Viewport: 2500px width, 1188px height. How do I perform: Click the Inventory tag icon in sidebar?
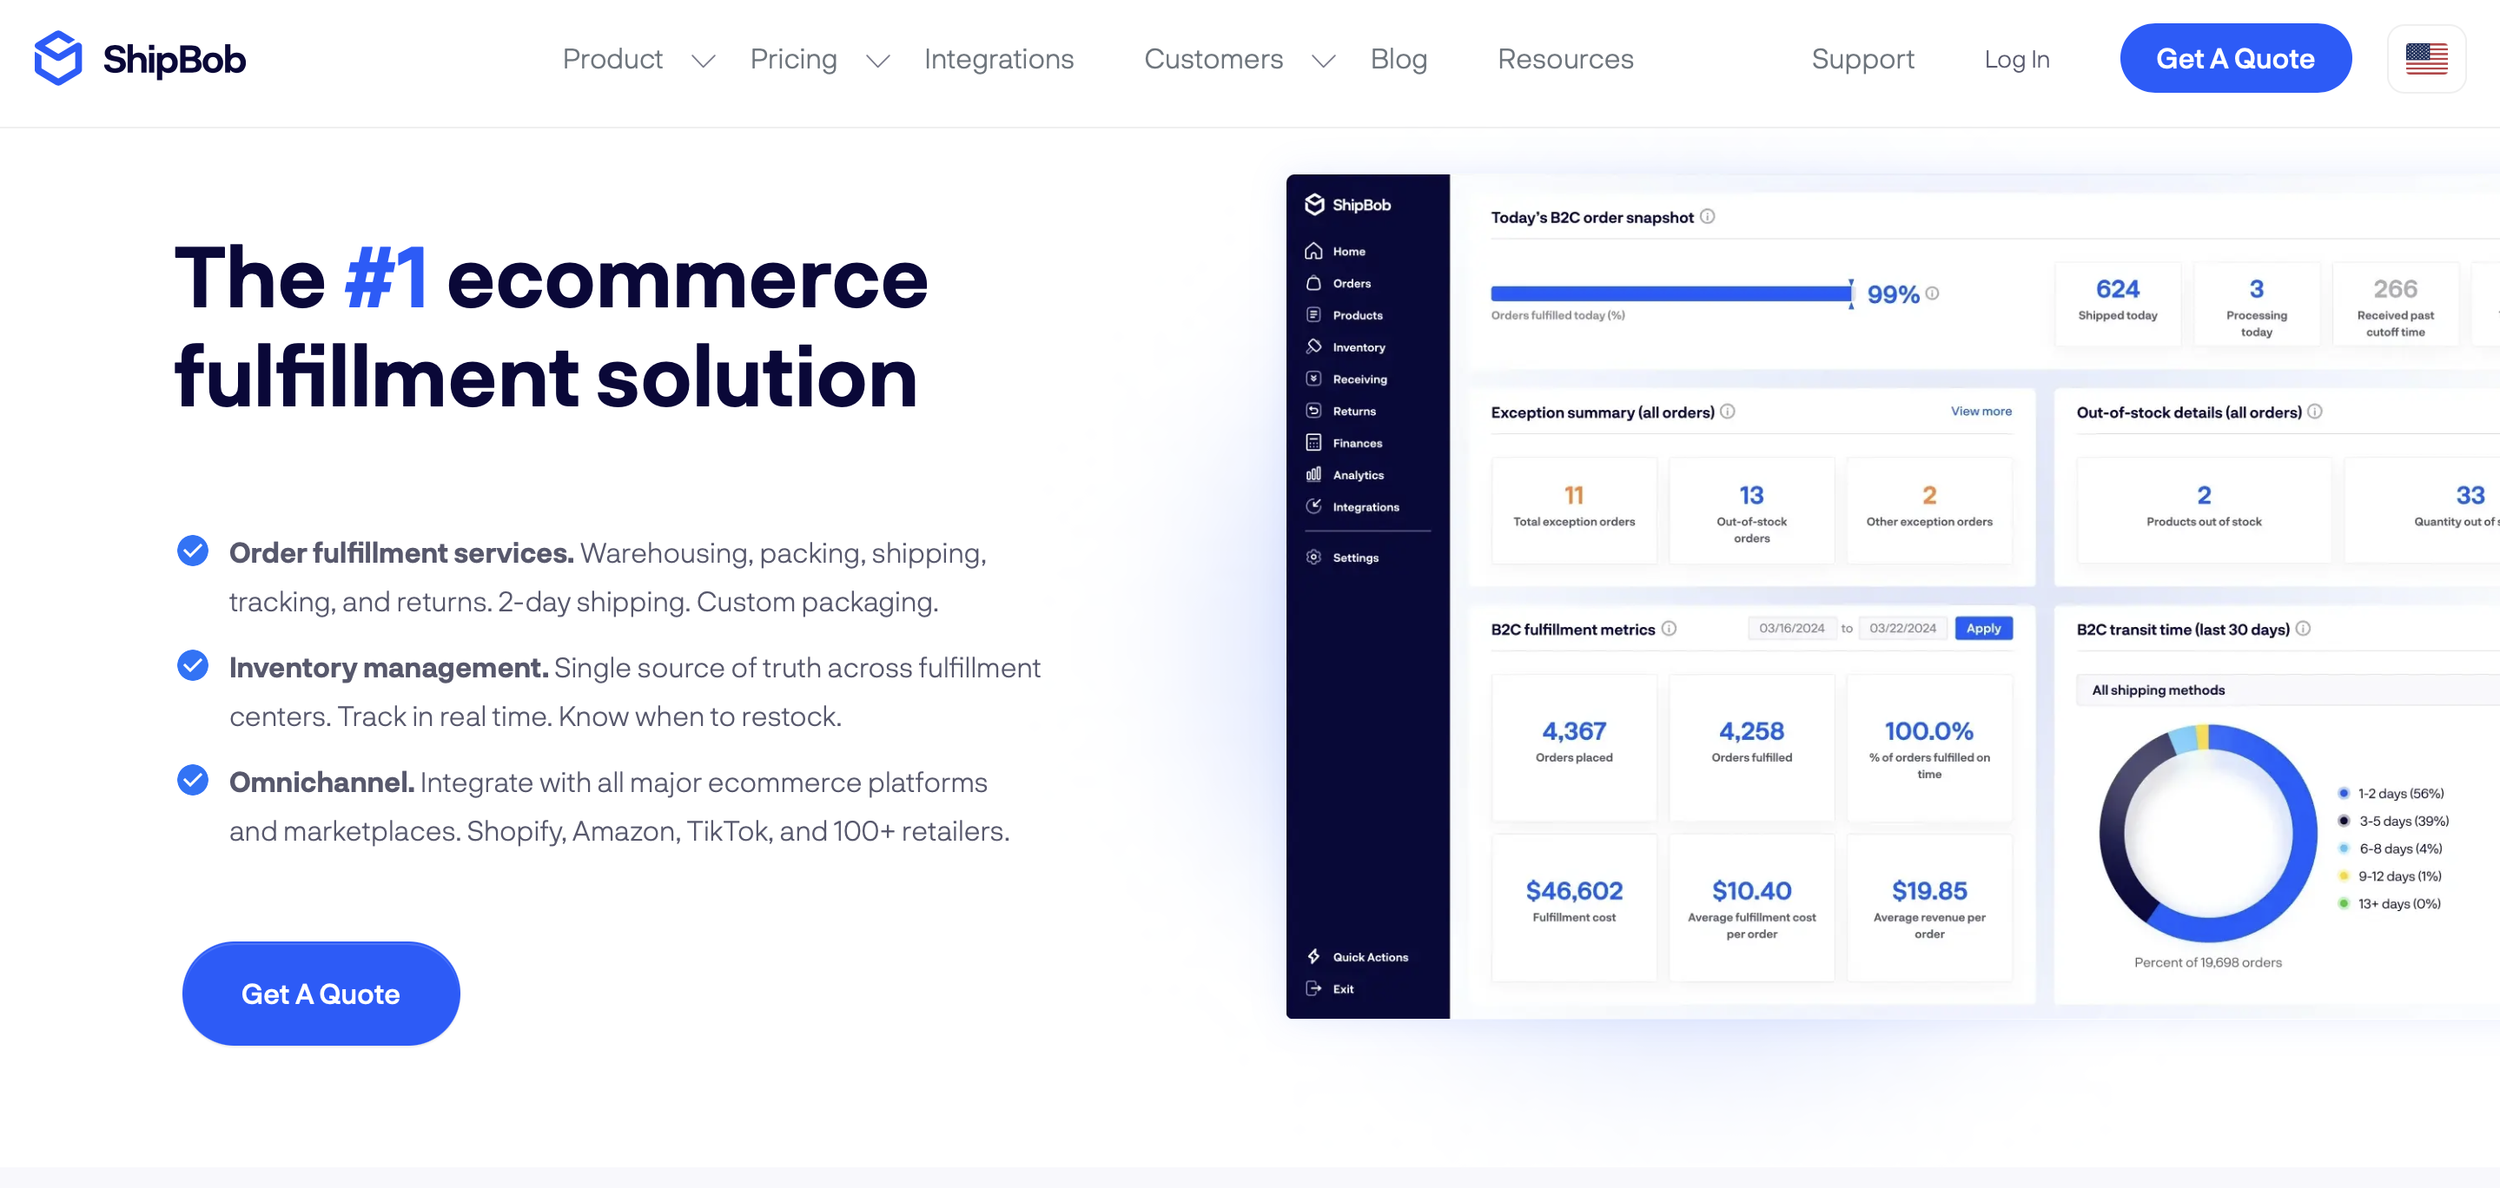1314,347
